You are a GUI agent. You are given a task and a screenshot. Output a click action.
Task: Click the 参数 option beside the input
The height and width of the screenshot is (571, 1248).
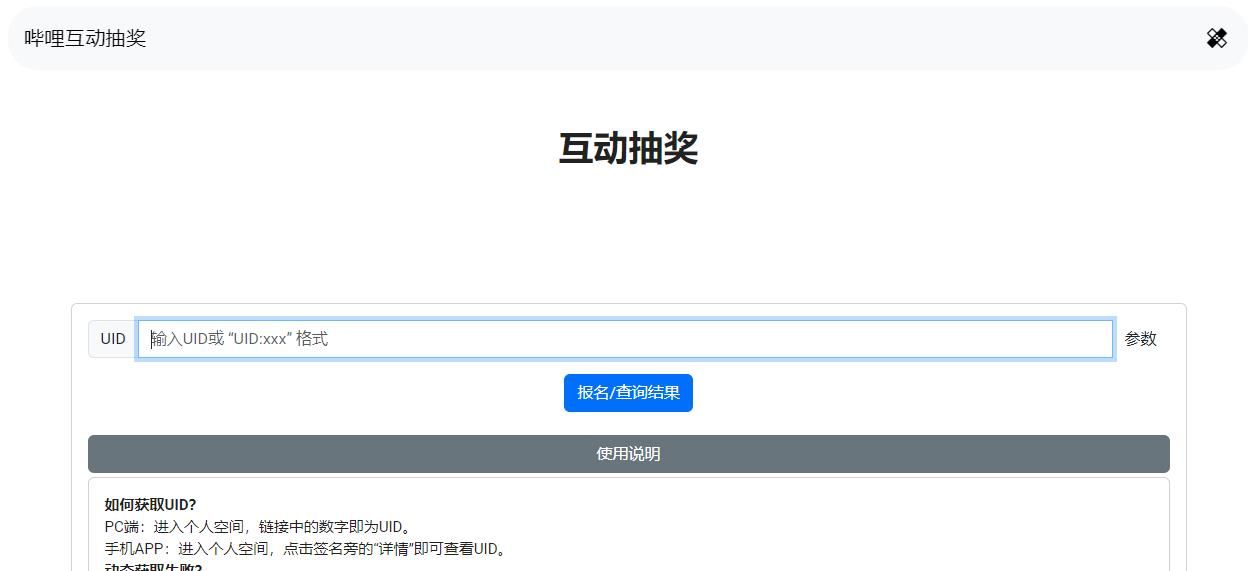tap(1141, 339)
